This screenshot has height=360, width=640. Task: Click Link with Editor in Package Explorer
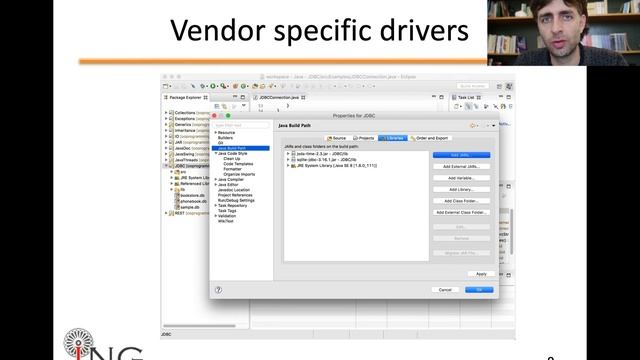pyautogui.click(x=224, y=106)
